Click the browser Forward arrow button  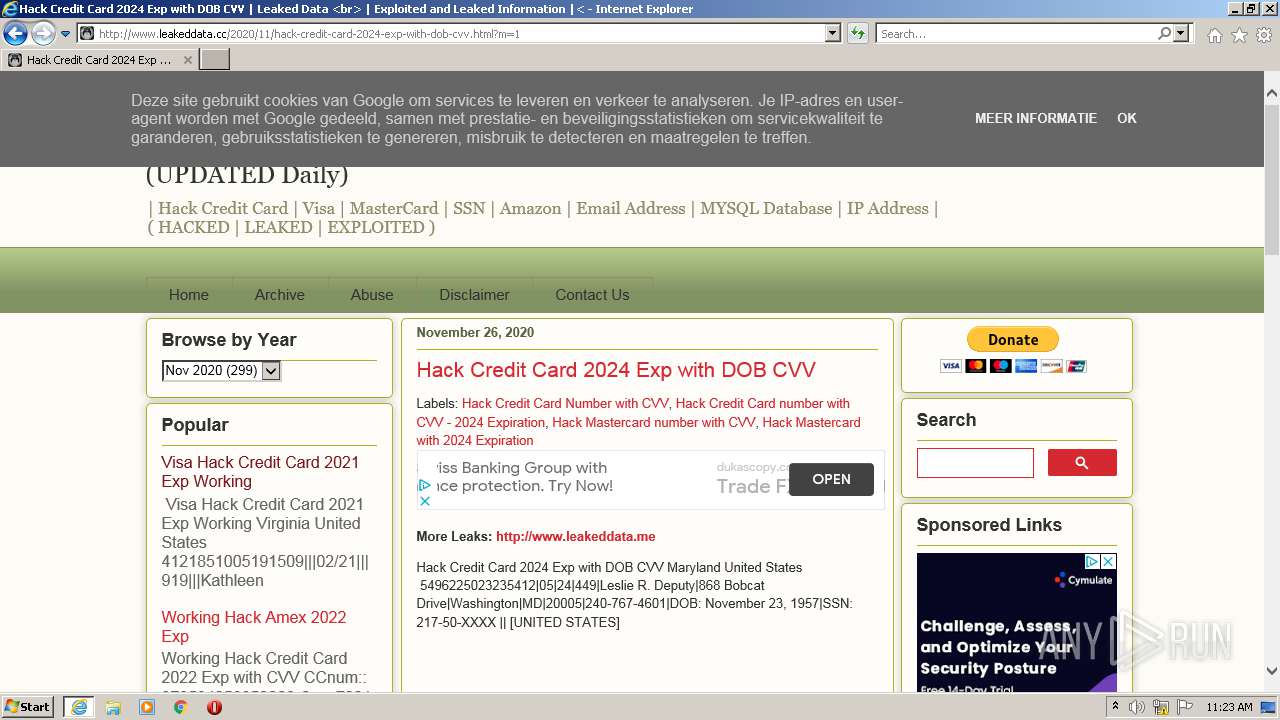(x=43, y=33)
